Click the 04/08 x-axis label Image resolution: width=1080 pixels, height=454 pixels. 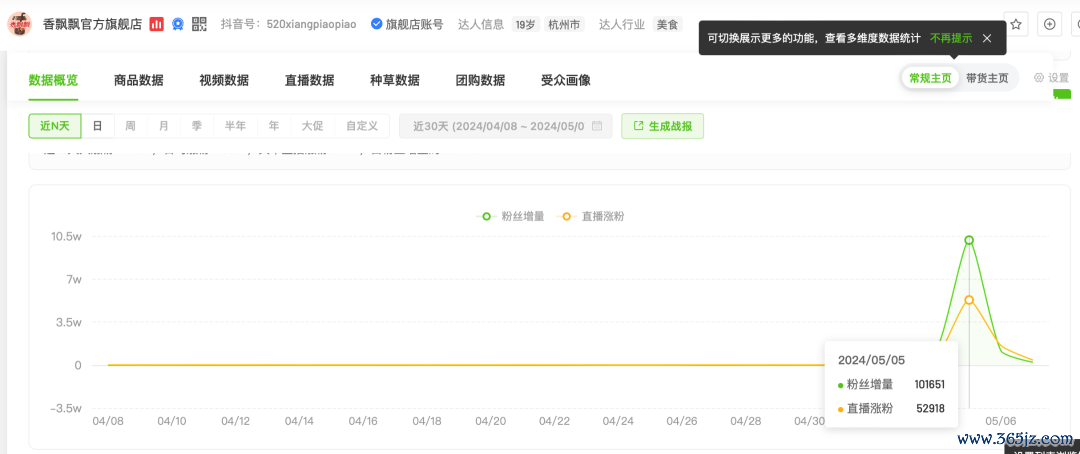[107, 420]
